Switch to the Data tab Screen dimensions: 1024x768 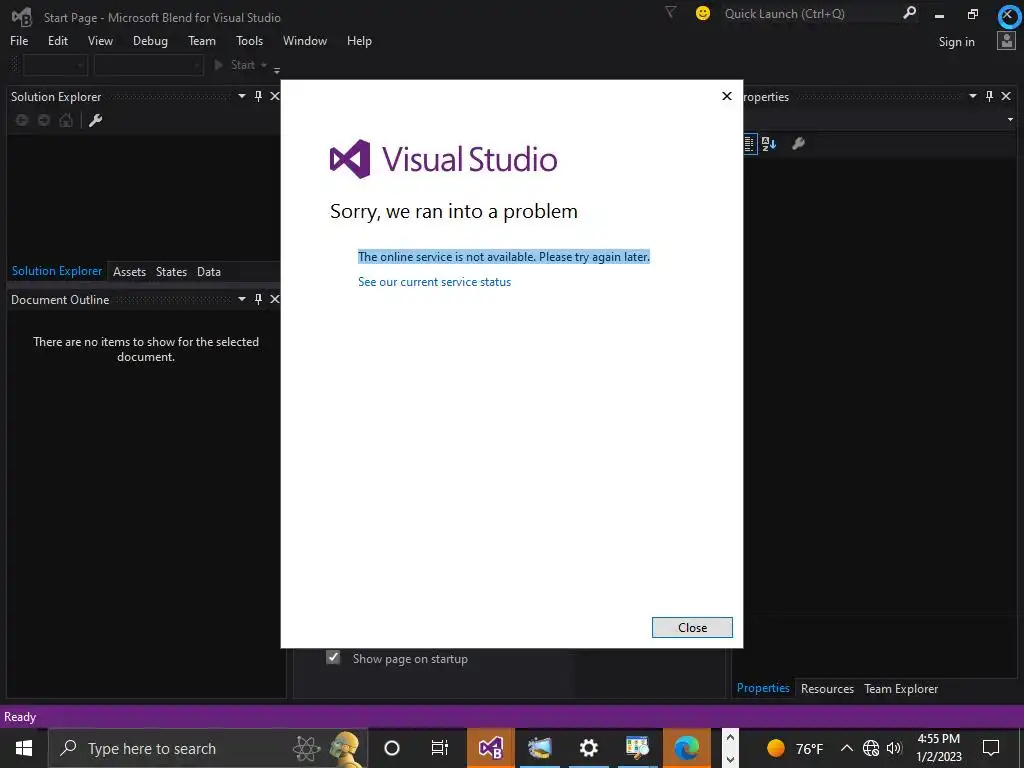(x=209, y=272)
